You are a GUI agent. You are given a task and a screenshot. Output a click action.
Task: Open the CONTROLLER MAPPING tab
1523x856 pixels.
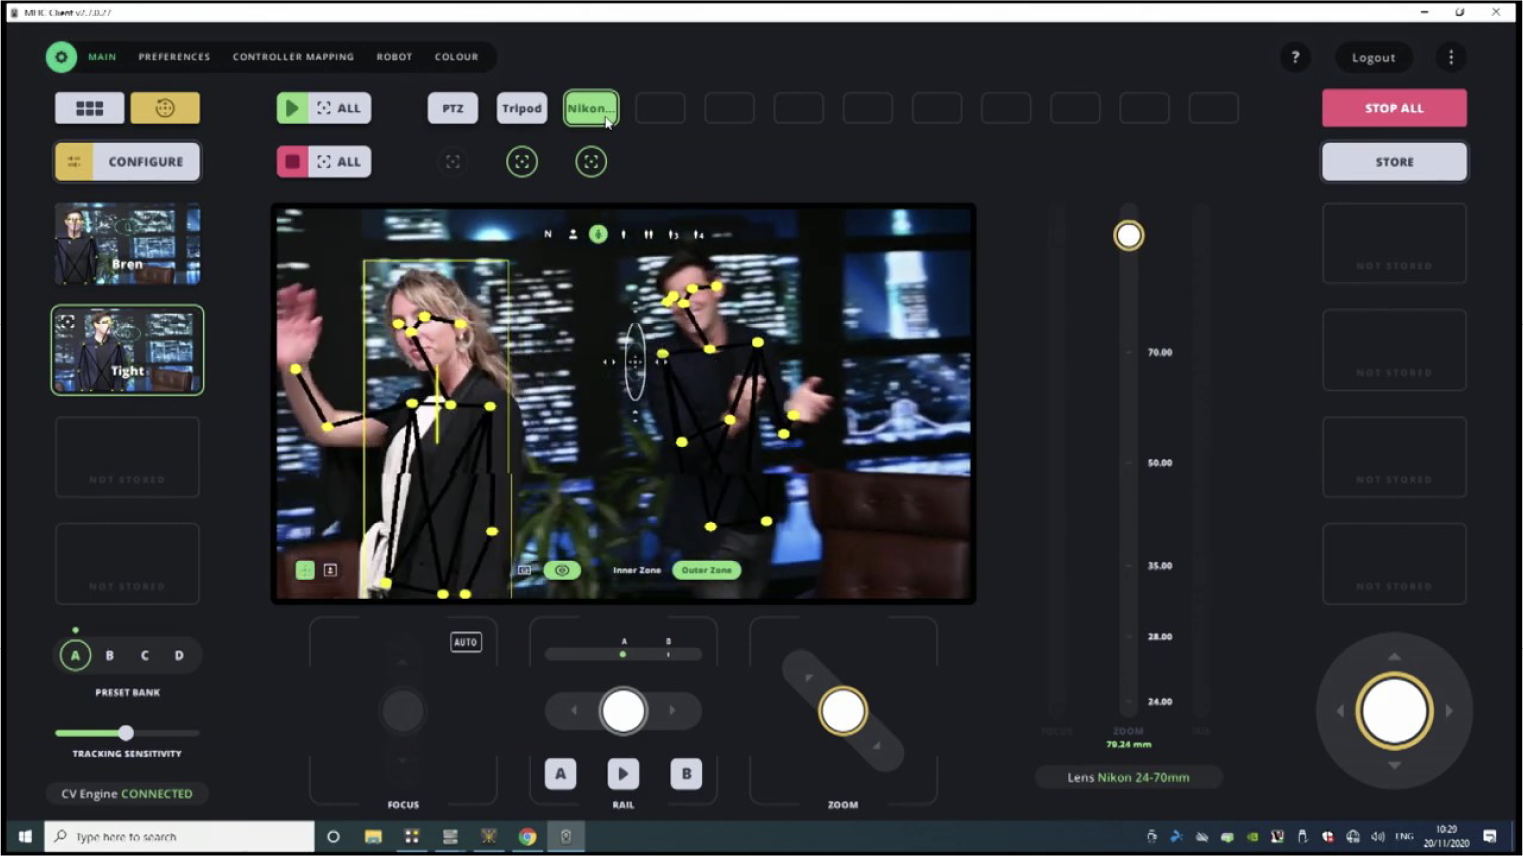tap(293, 57)
